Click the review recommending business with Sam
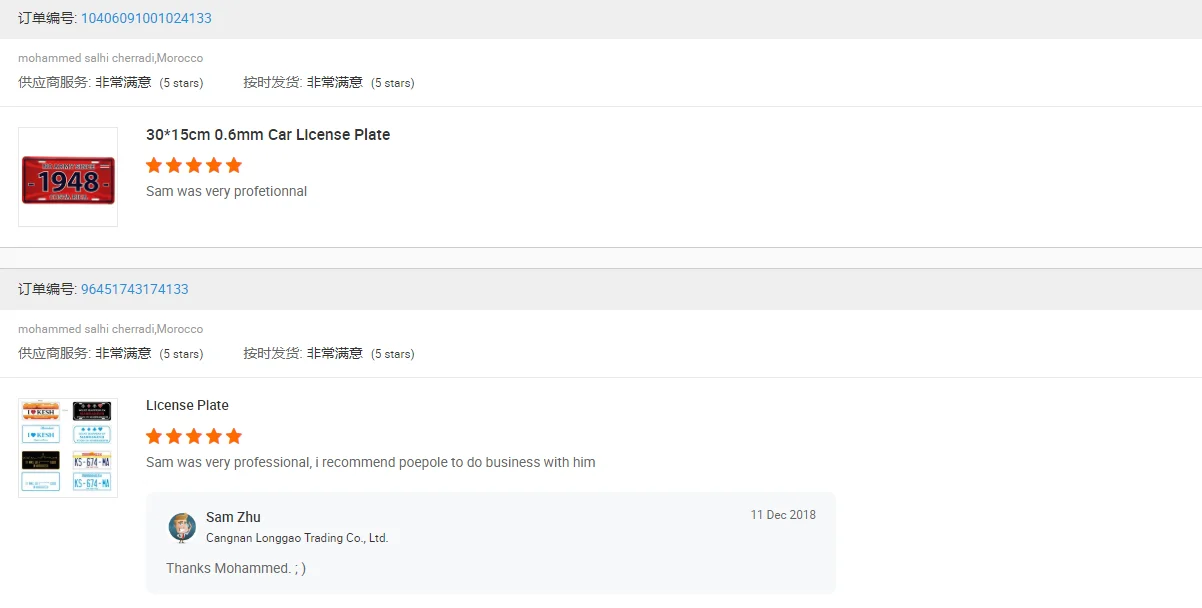This screenshot has width=1202, height=608. pyautogui.click(x=370, y=462)
